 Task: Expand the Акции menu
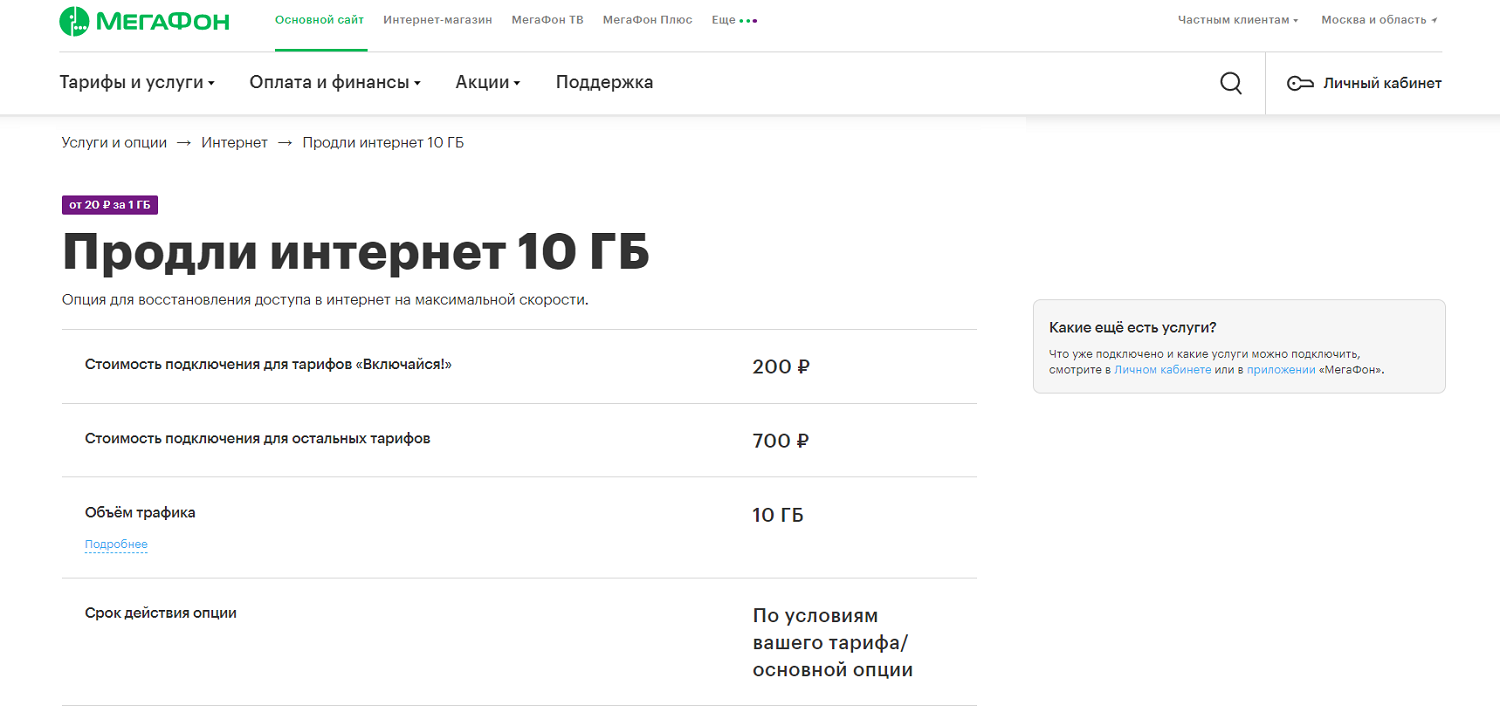488,82
